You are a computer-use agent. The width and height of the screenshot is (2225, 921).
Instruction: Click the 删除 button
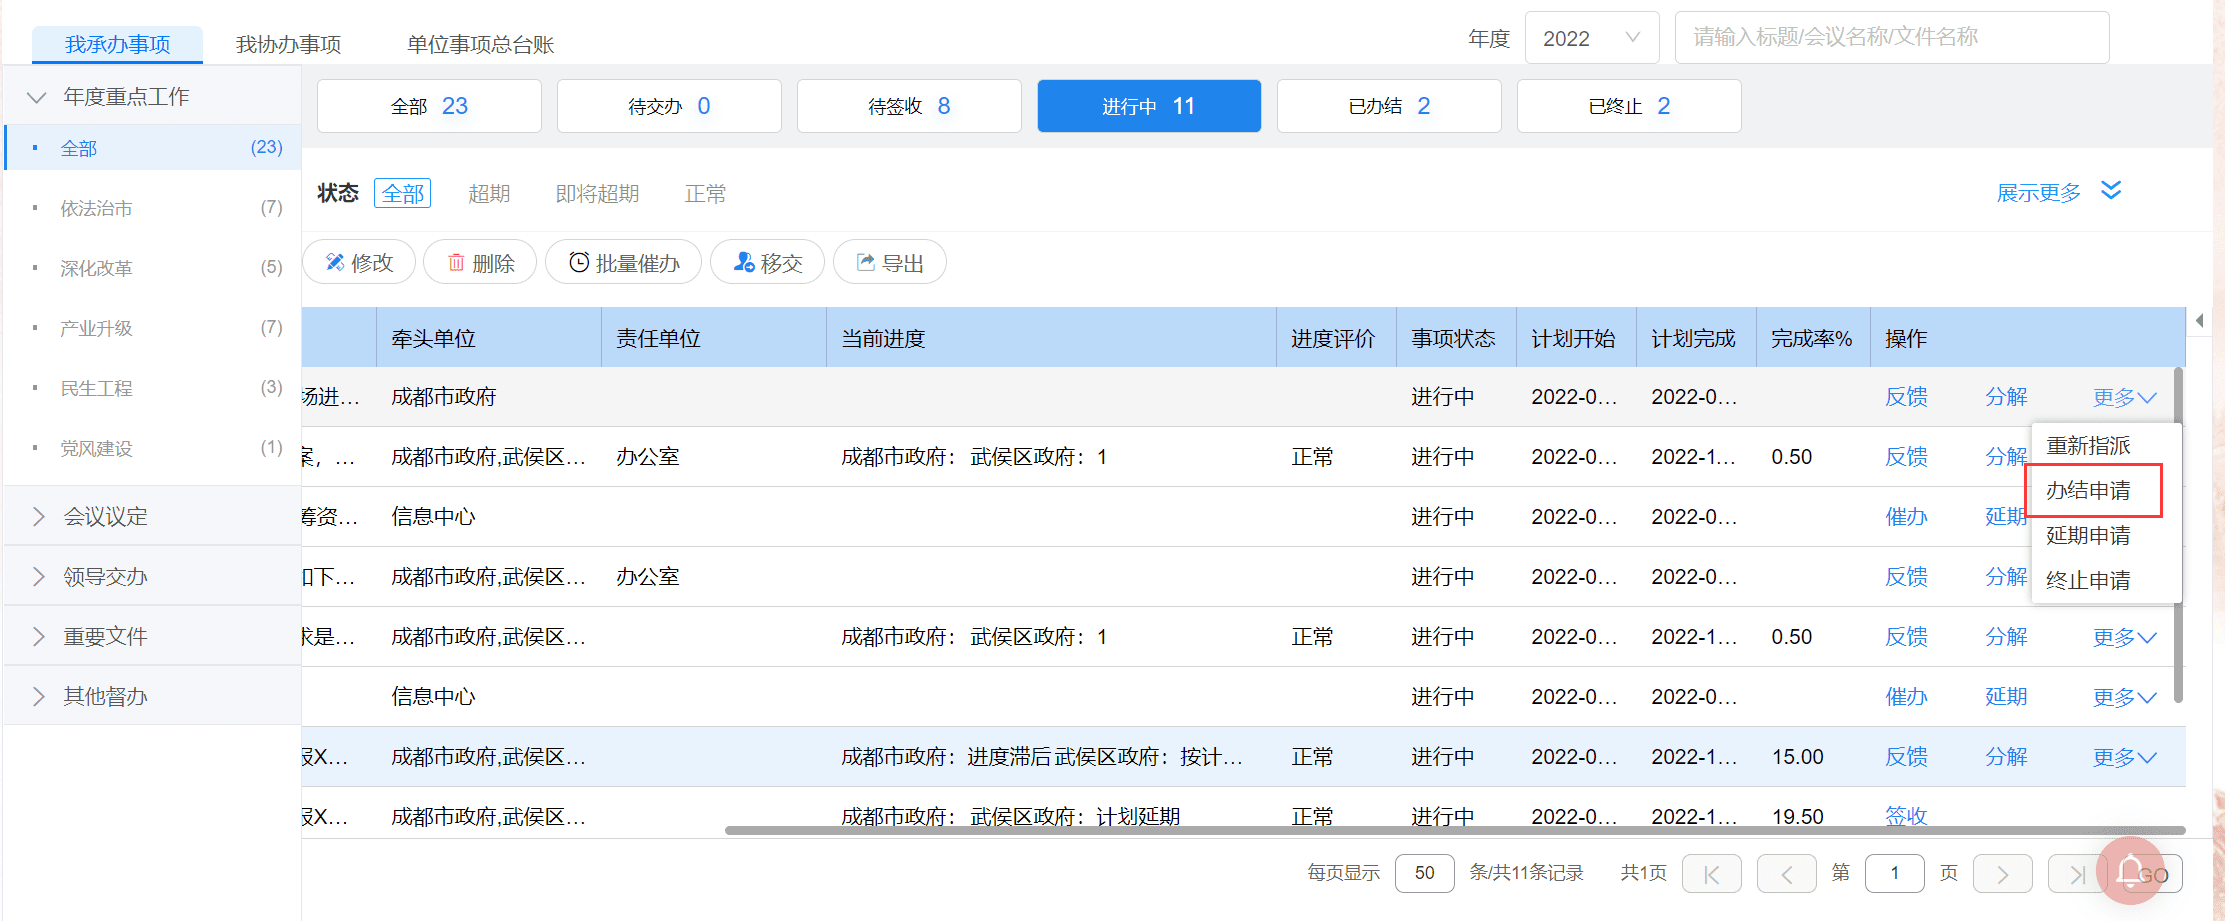coord(480,262)
